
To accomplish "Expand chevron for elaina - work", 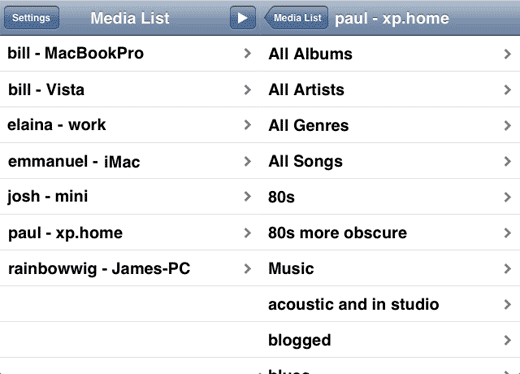I will click(x=247, y=125).
